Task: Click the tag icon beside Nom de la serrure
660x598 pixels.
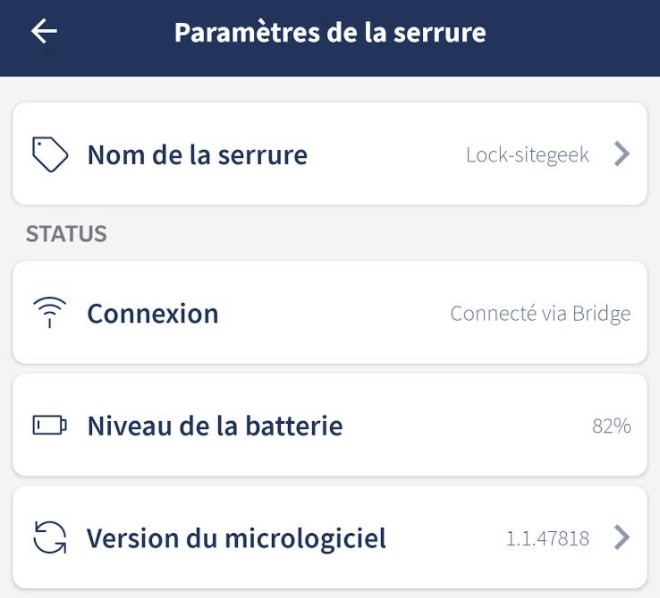Action: tap(50, 155)
